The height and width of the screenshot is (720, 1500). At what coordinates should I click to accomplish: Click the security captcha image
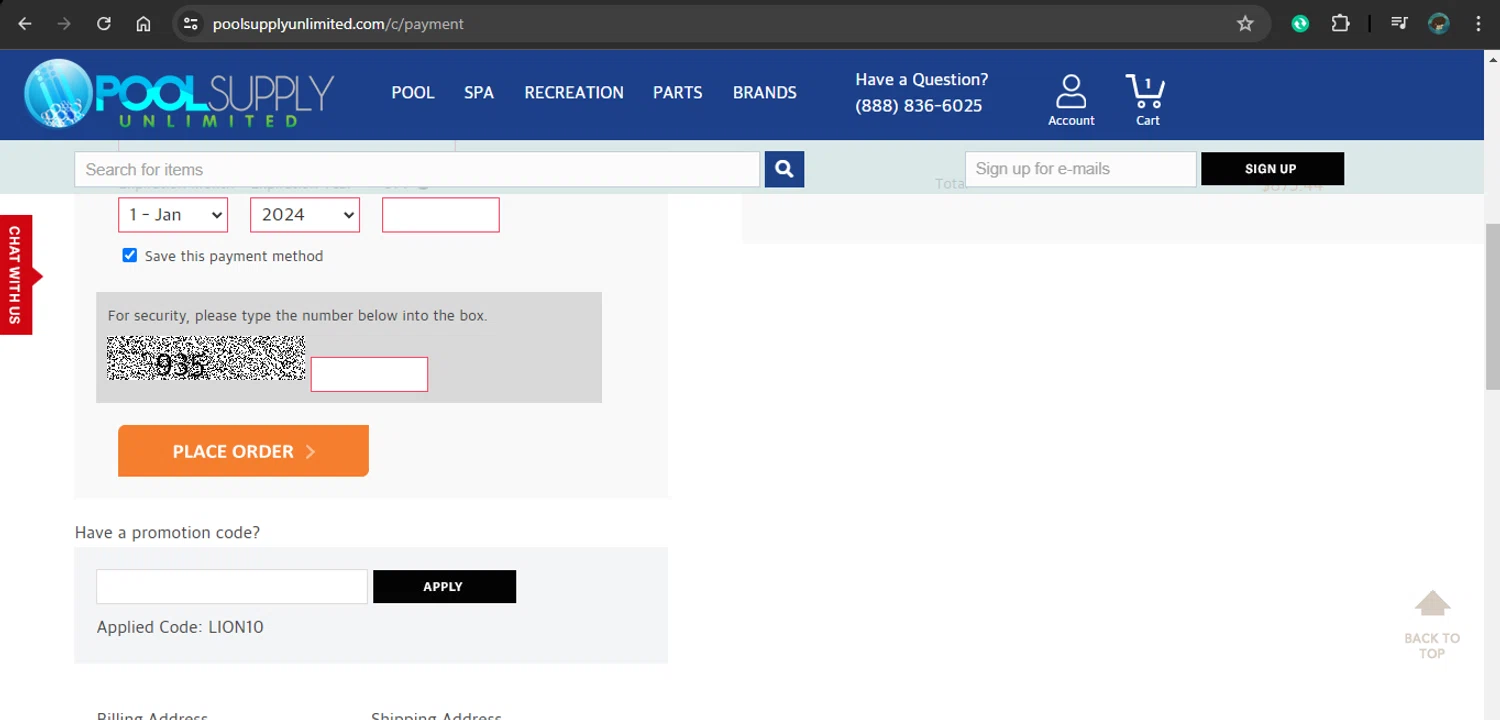point(206,358)
